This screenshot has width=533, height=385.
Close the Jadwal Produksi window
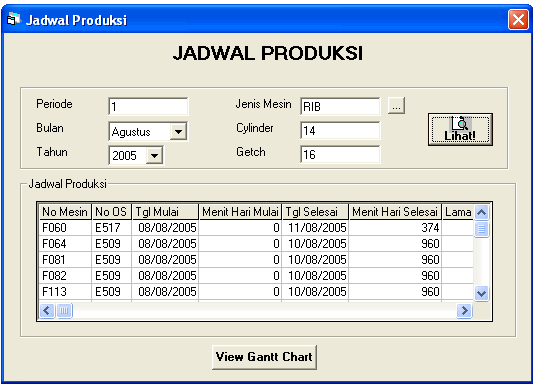point(518,19)
